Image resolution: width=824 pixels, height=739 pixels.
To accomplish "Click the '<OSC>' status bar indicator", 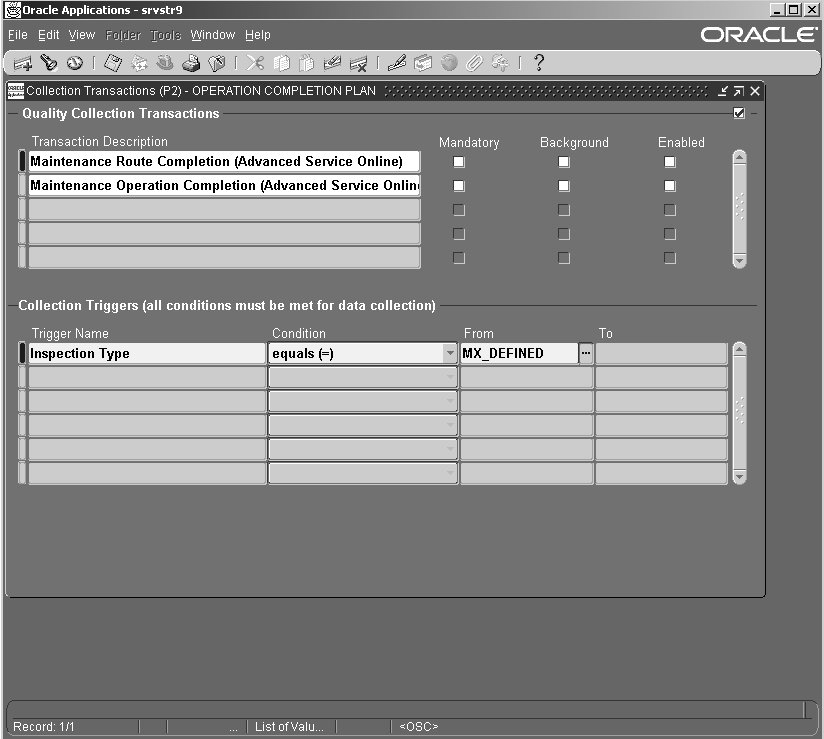I will (419, 727).
